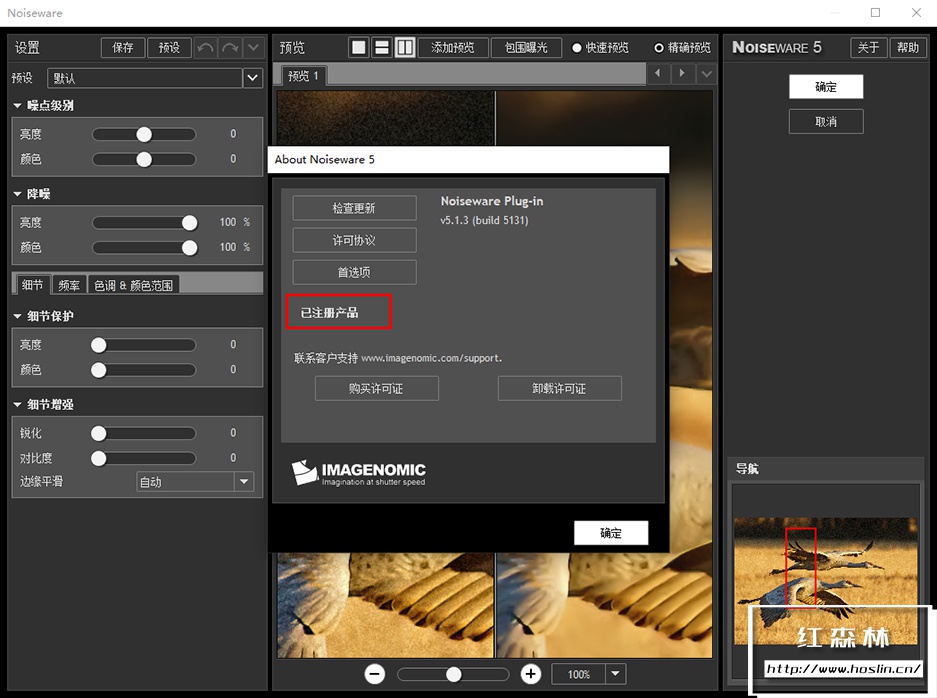Click the 包围曝光 bracketing button
This screenshot has height=698, width=937.
coord(526,48)
